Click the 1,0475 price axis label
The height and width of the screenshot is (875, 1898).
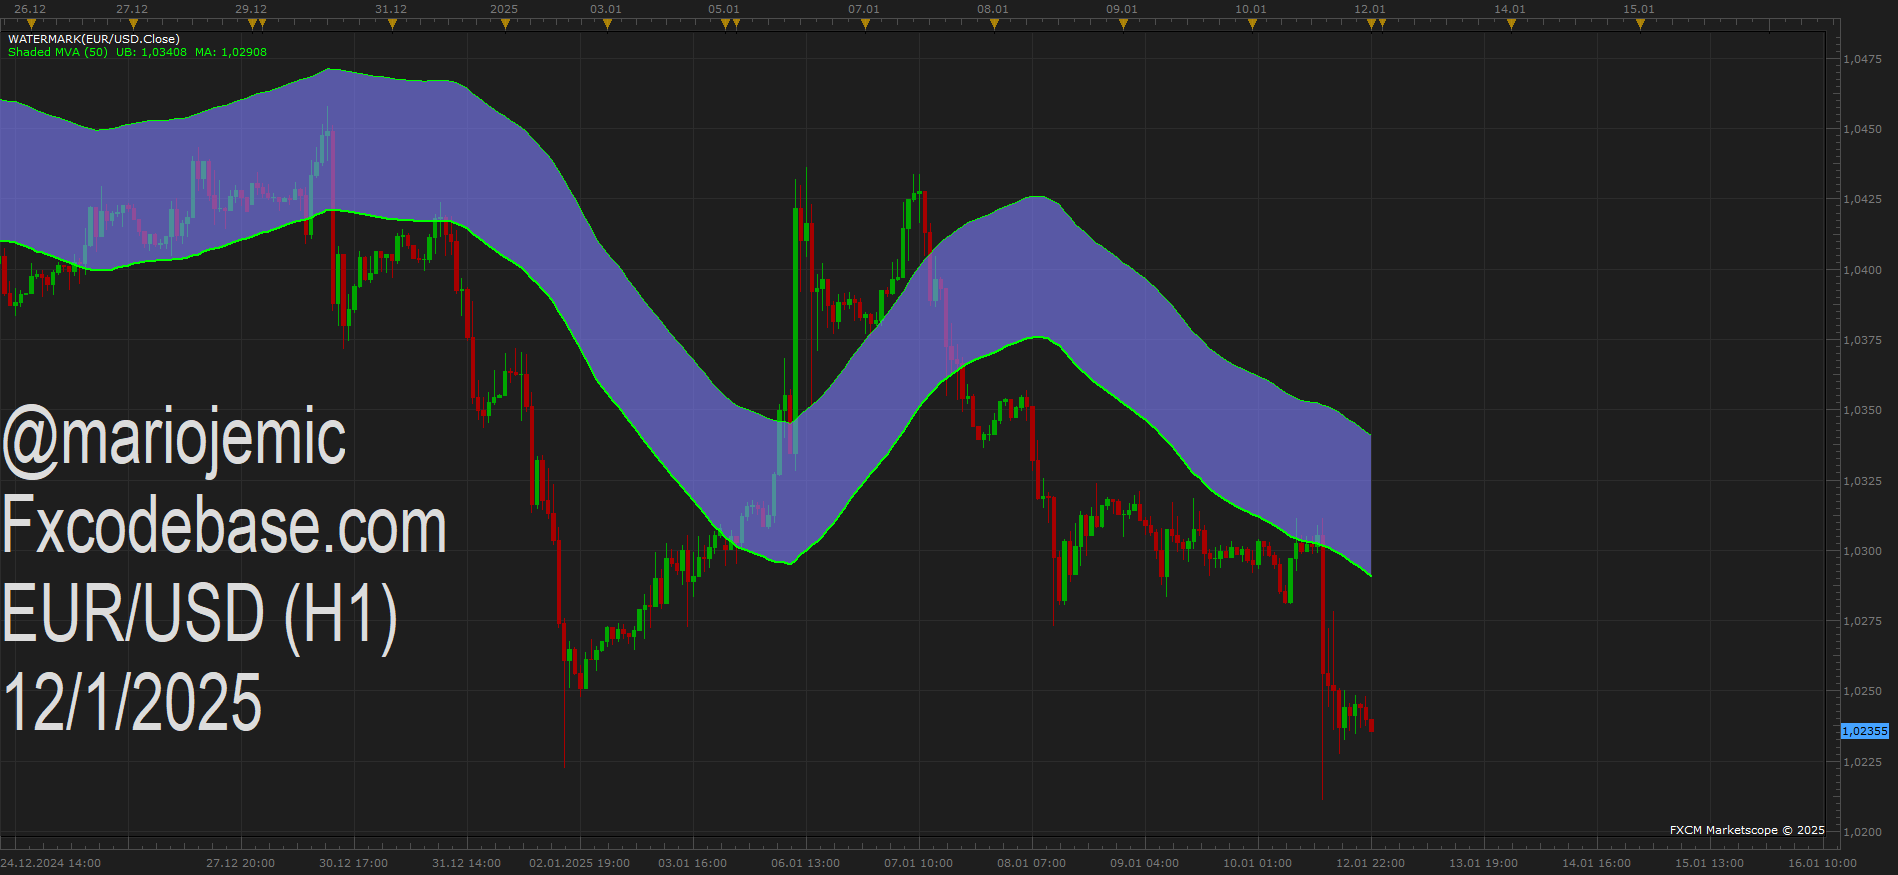coord(1862,59)
